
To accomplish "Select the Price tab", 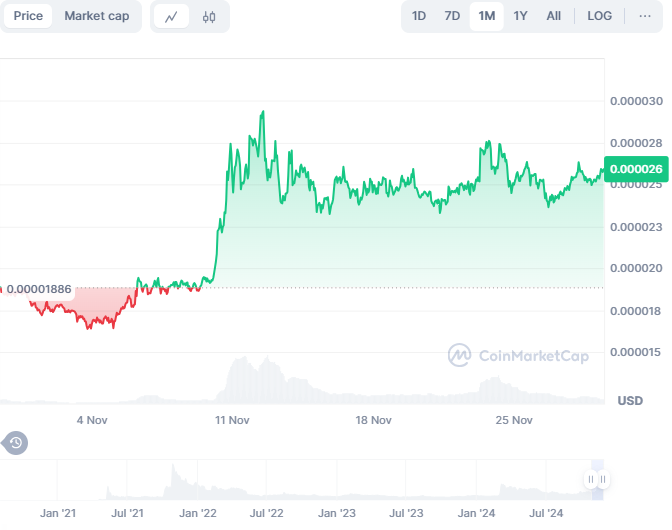I will (x=28, y=16).
